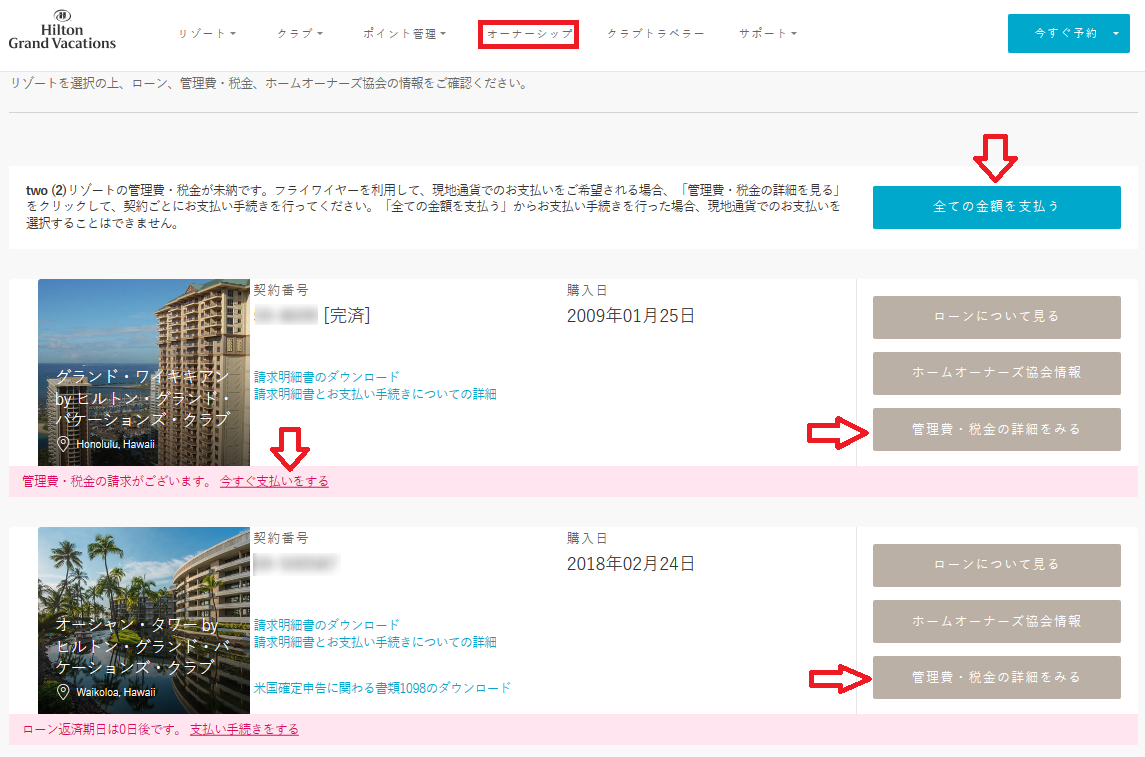Click the location pin beside Waikoloa, Hawaii
1145x757 pixels.
pos(64,692)
